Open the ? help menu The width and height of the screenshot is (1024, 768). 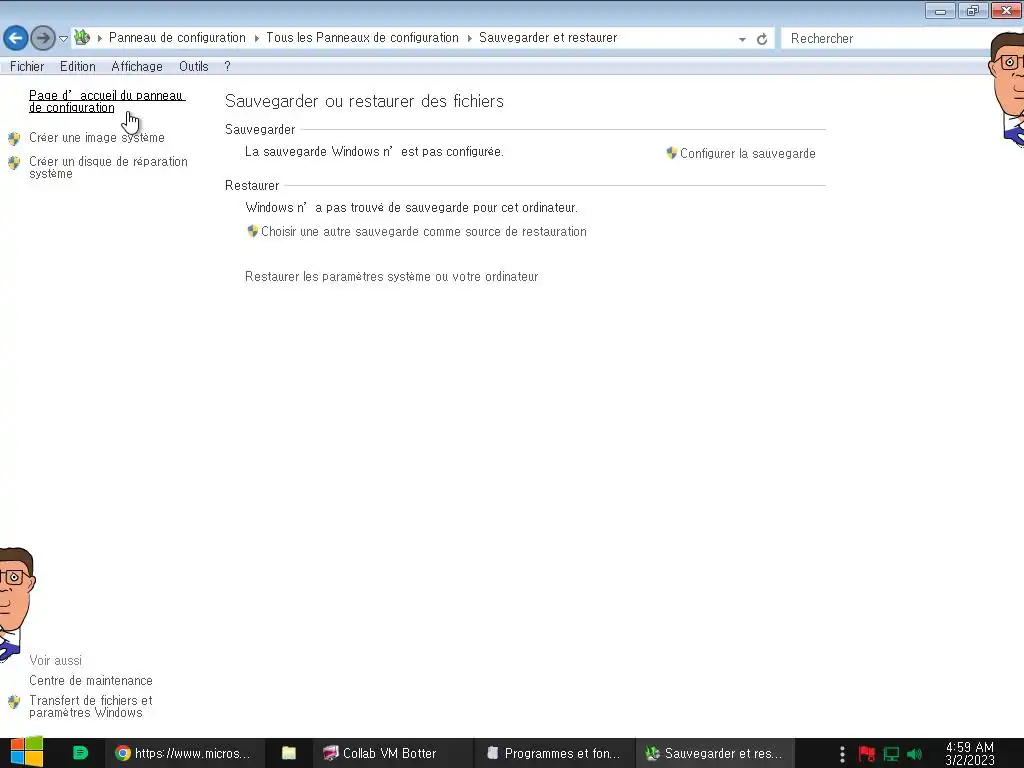coord(227,66)
